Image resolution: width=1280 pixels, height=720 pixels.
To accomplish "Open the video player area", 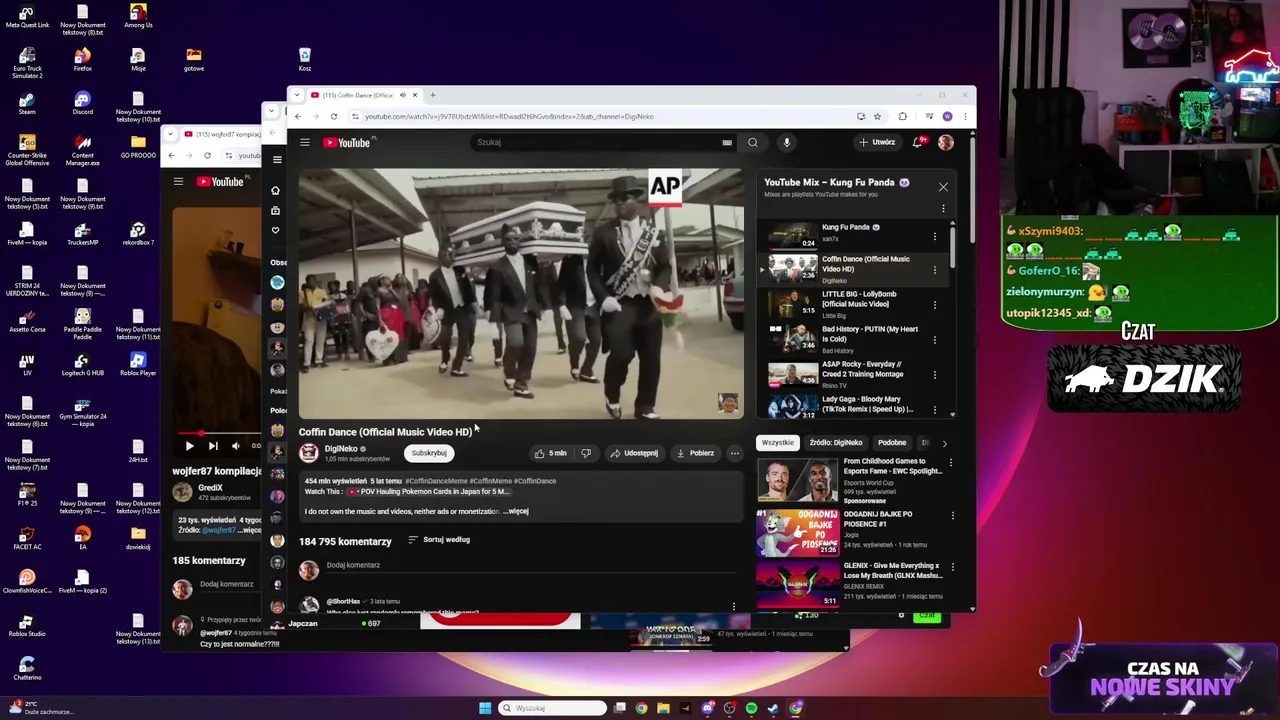I will [x=521, y=293].
